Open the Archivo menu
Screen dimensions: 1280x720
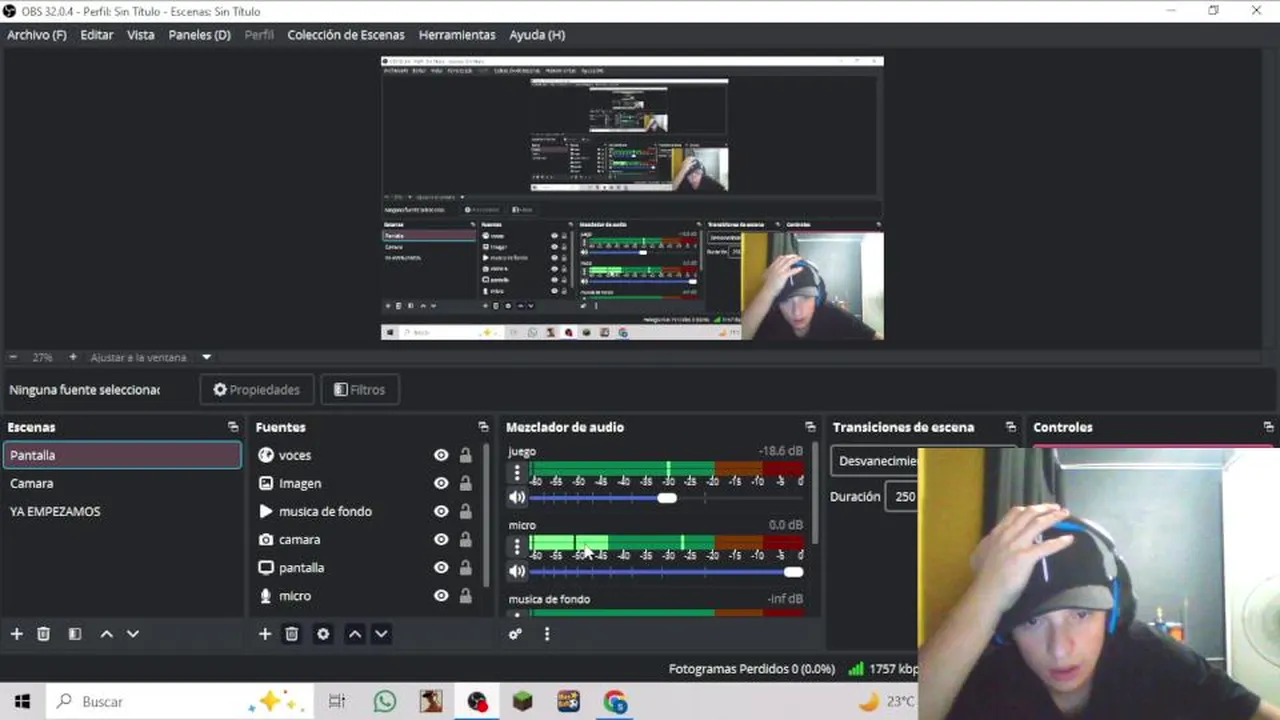tap(37, 35)
